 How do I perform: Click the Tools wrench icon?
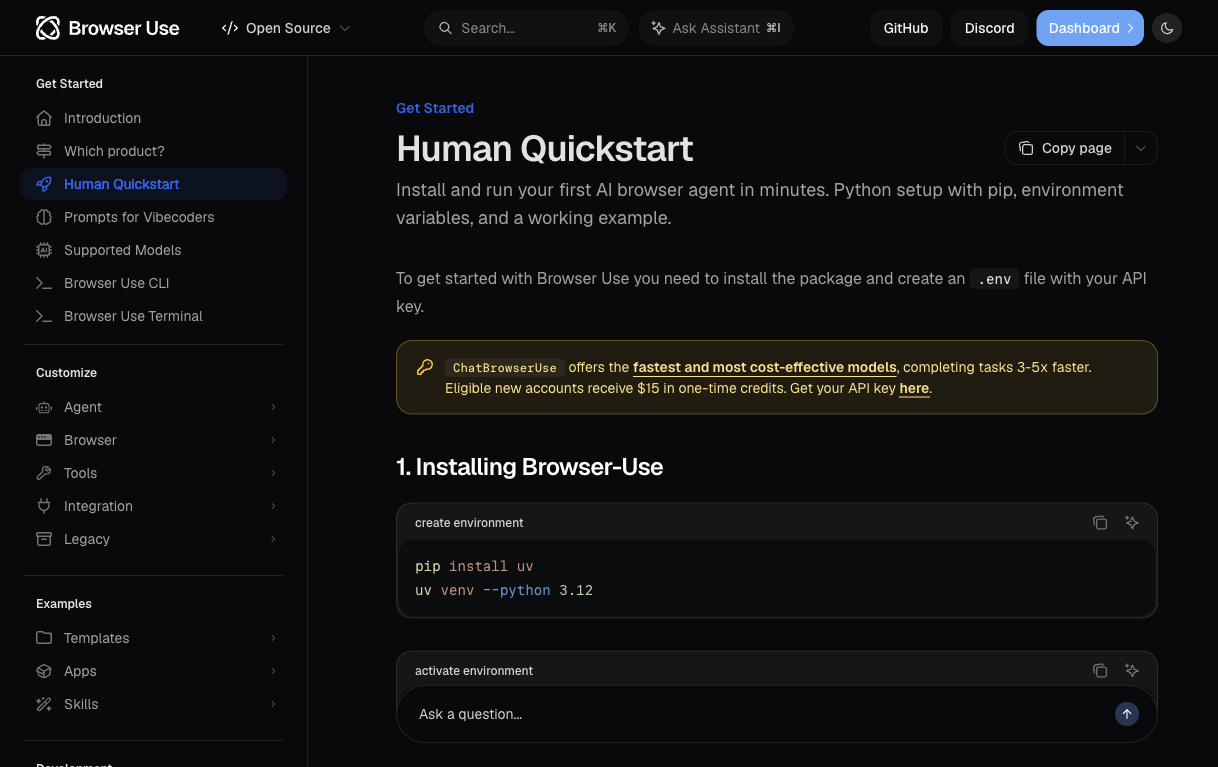[x=44, y=473]
